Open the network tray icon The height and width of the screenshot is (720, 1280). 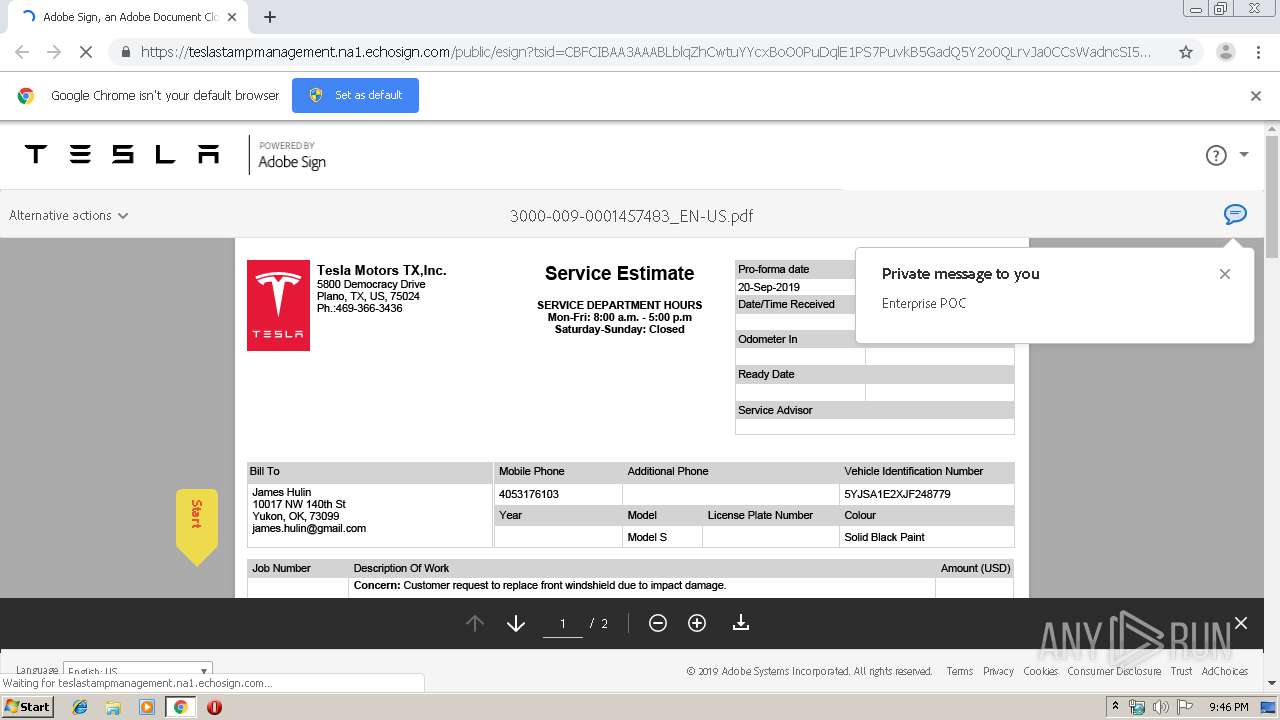tap(1137, 707)
